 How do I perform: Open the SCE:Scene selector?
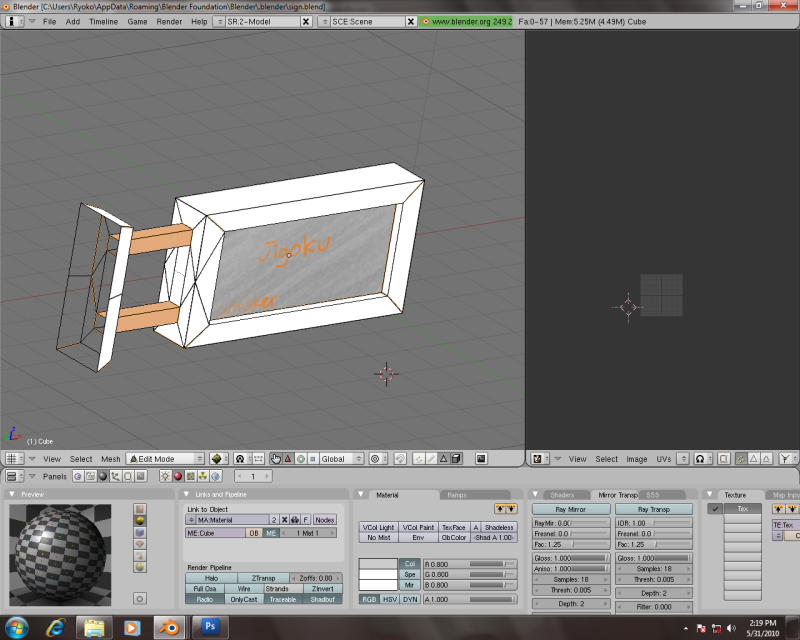[x=323, y=21]
